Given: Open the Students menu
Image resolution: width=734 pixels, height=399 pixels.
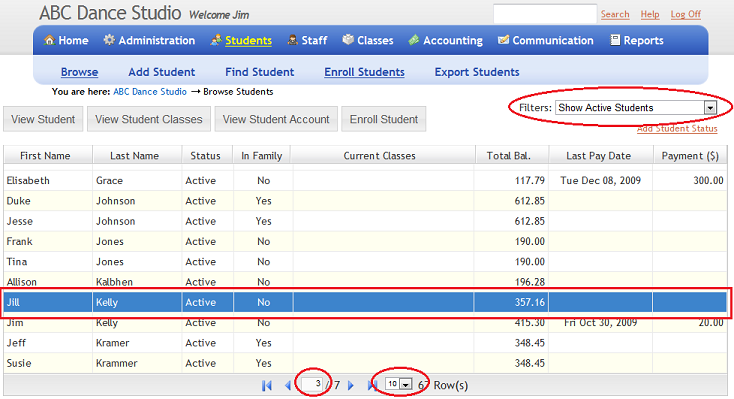Looking at the screenshot, I should 248,41.
